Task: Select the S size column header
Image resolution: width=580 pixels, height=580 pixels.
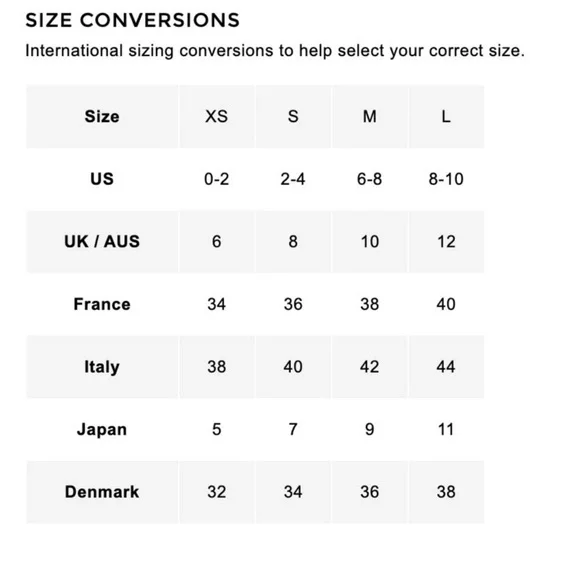Action: (x=293, y=117)
